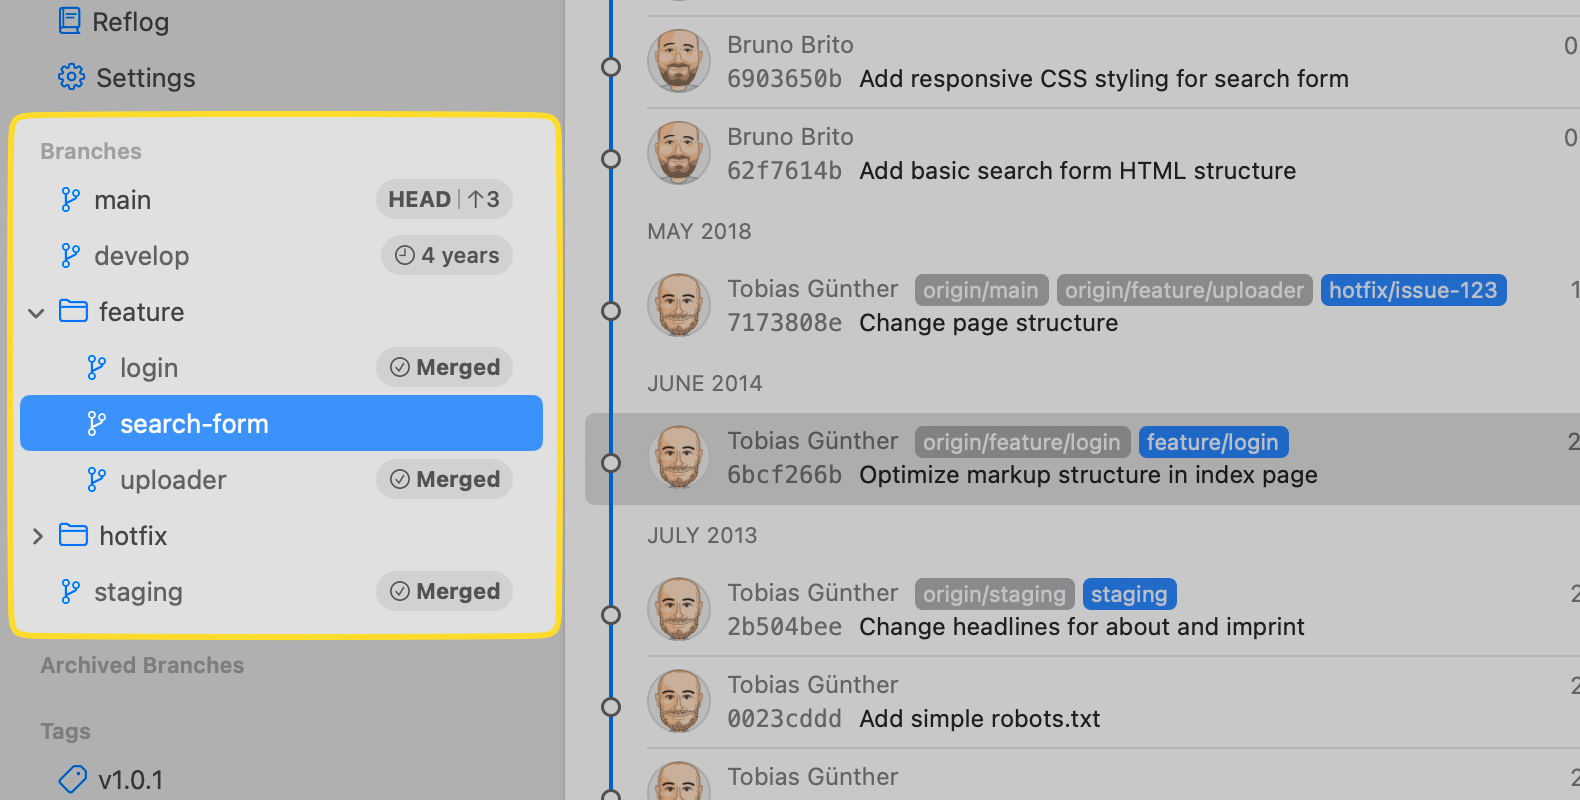Click the Settings gear icon
Screen dimensions: 1580x800
click(x=71, y=77)
